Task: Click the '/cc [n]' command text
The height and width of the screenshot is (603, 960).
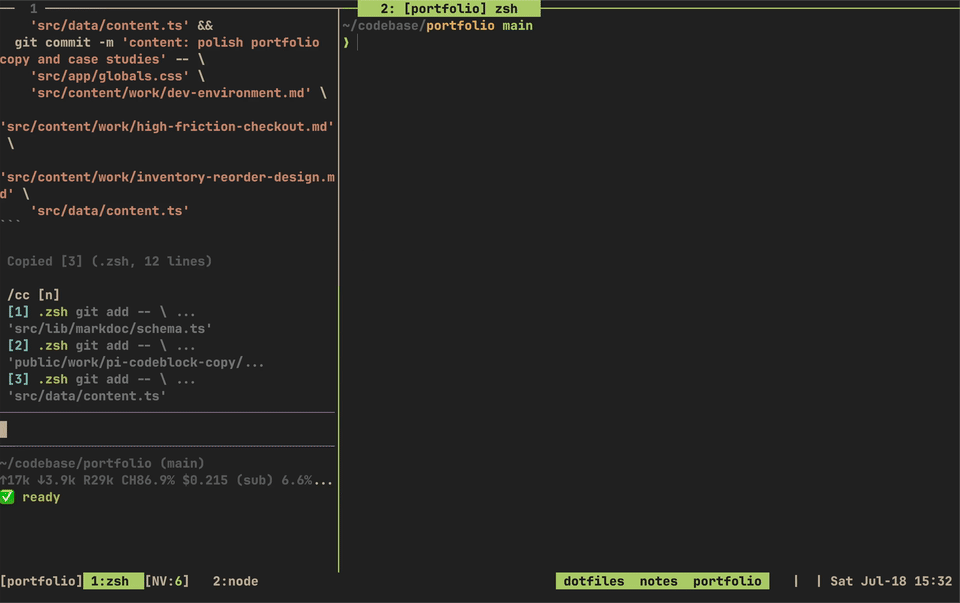Action: coord(34,295)
